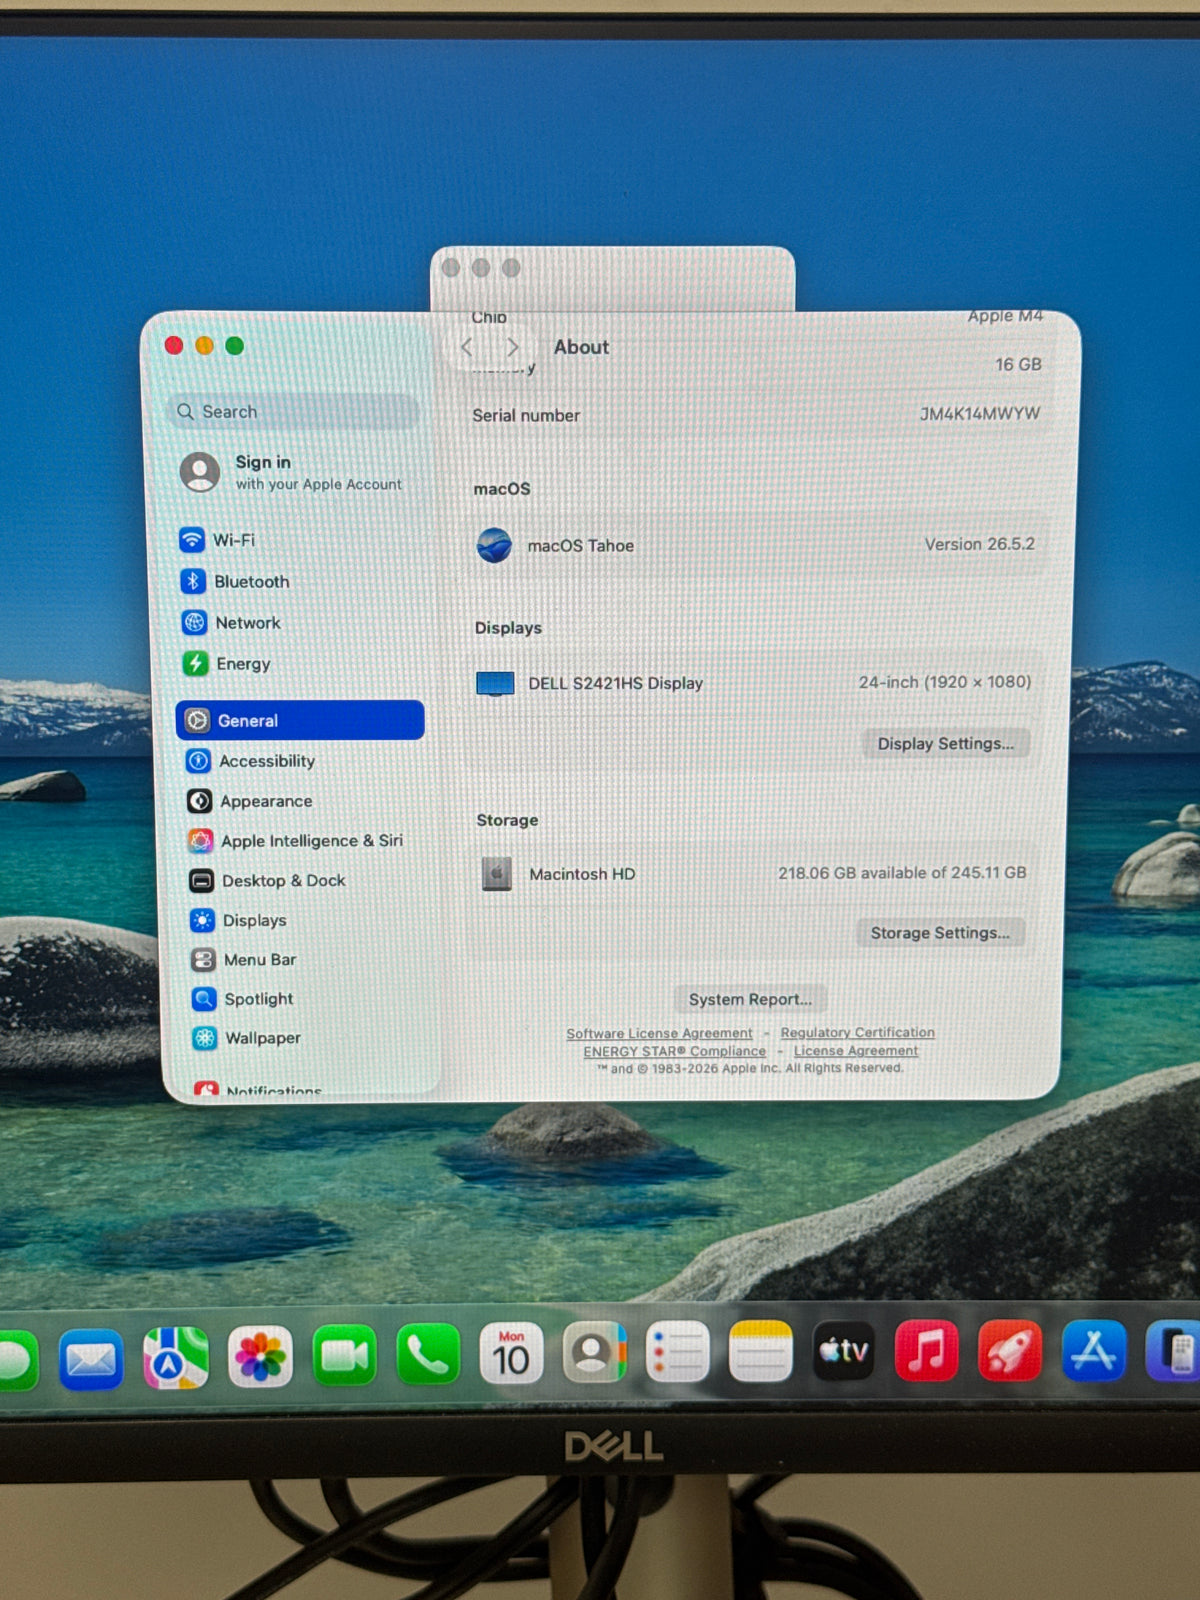Screen dimensions: 1200x1600
Task: Click 218.06 GB available storage text
Action: point(902,873)
